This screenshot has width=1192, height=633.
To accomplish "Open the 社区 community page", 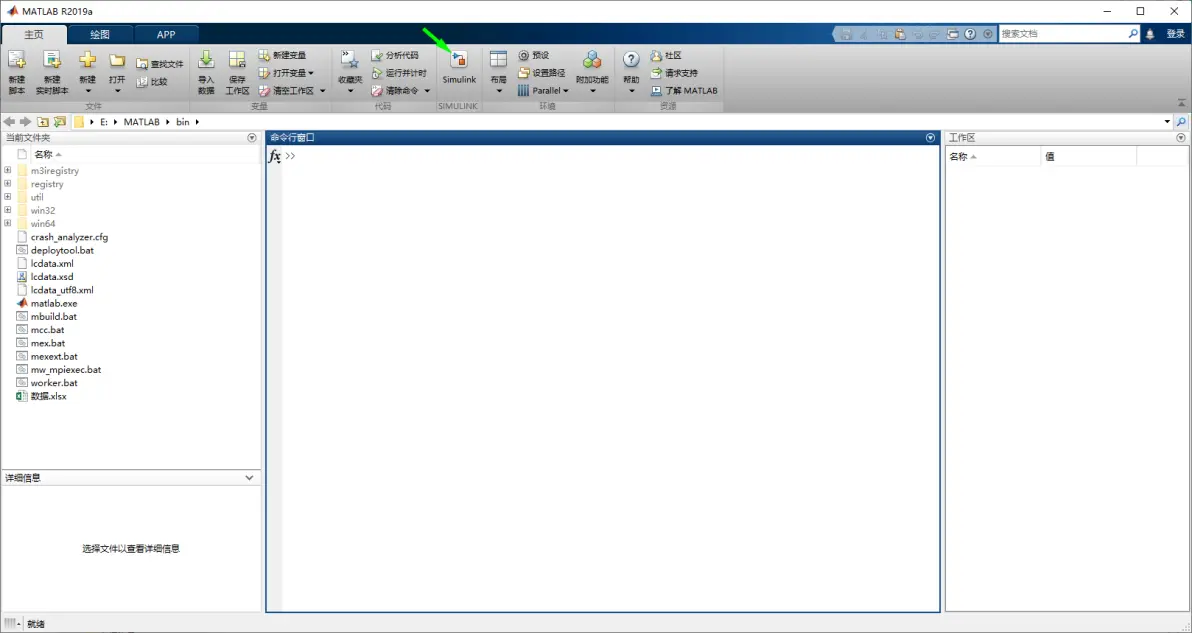I will coord(666,55).
